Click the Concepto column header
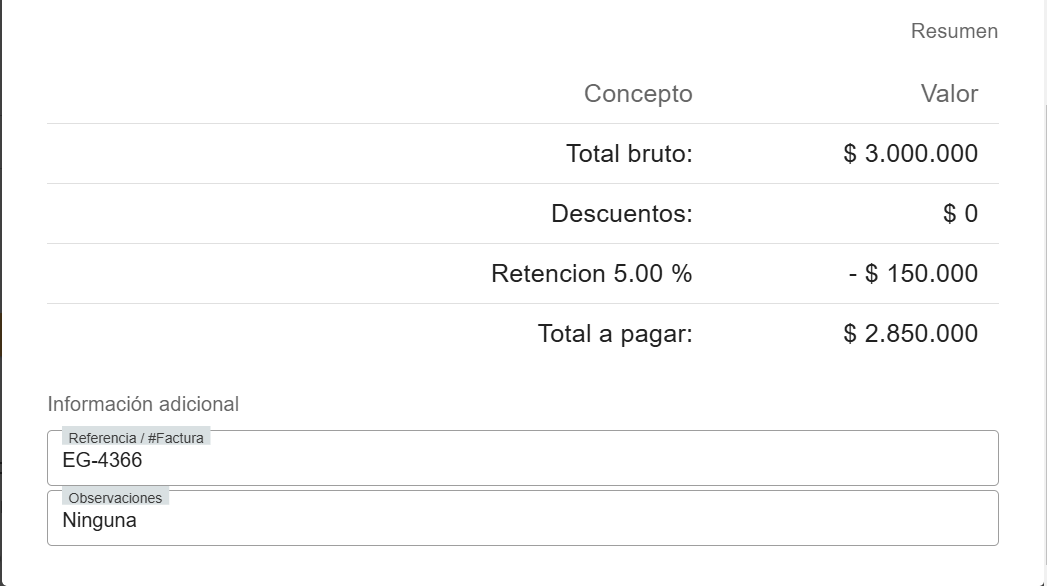Viewport: 1047px width, 586px height. (x=639, y=93)
